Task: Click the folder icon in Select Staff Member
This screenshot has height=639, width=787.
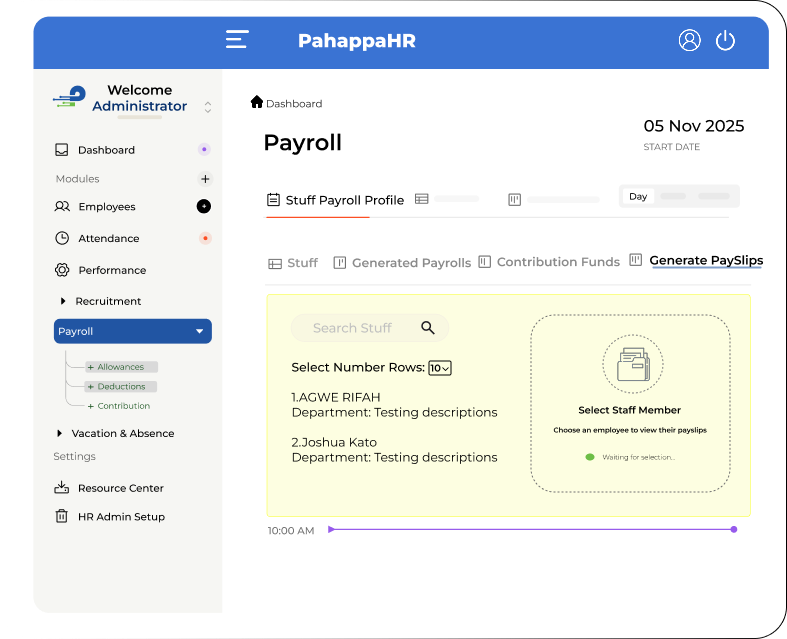Action: click(632, 364)
